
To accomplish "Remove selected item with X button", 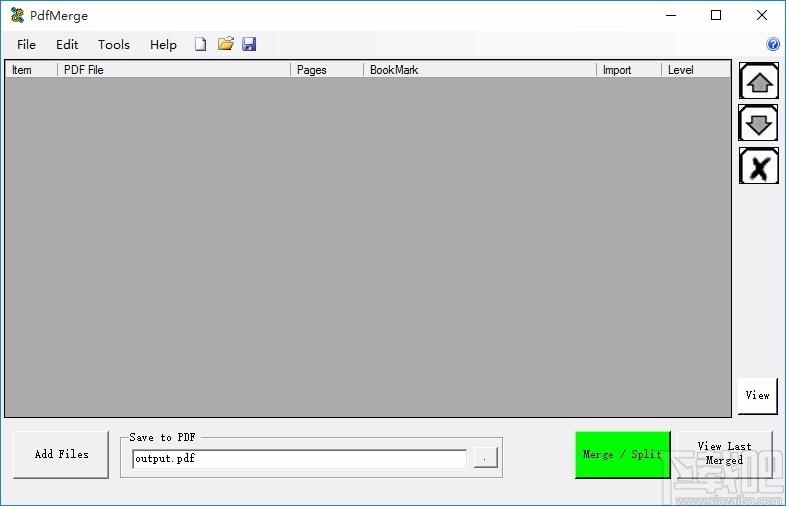I will [x=759, y=166].
